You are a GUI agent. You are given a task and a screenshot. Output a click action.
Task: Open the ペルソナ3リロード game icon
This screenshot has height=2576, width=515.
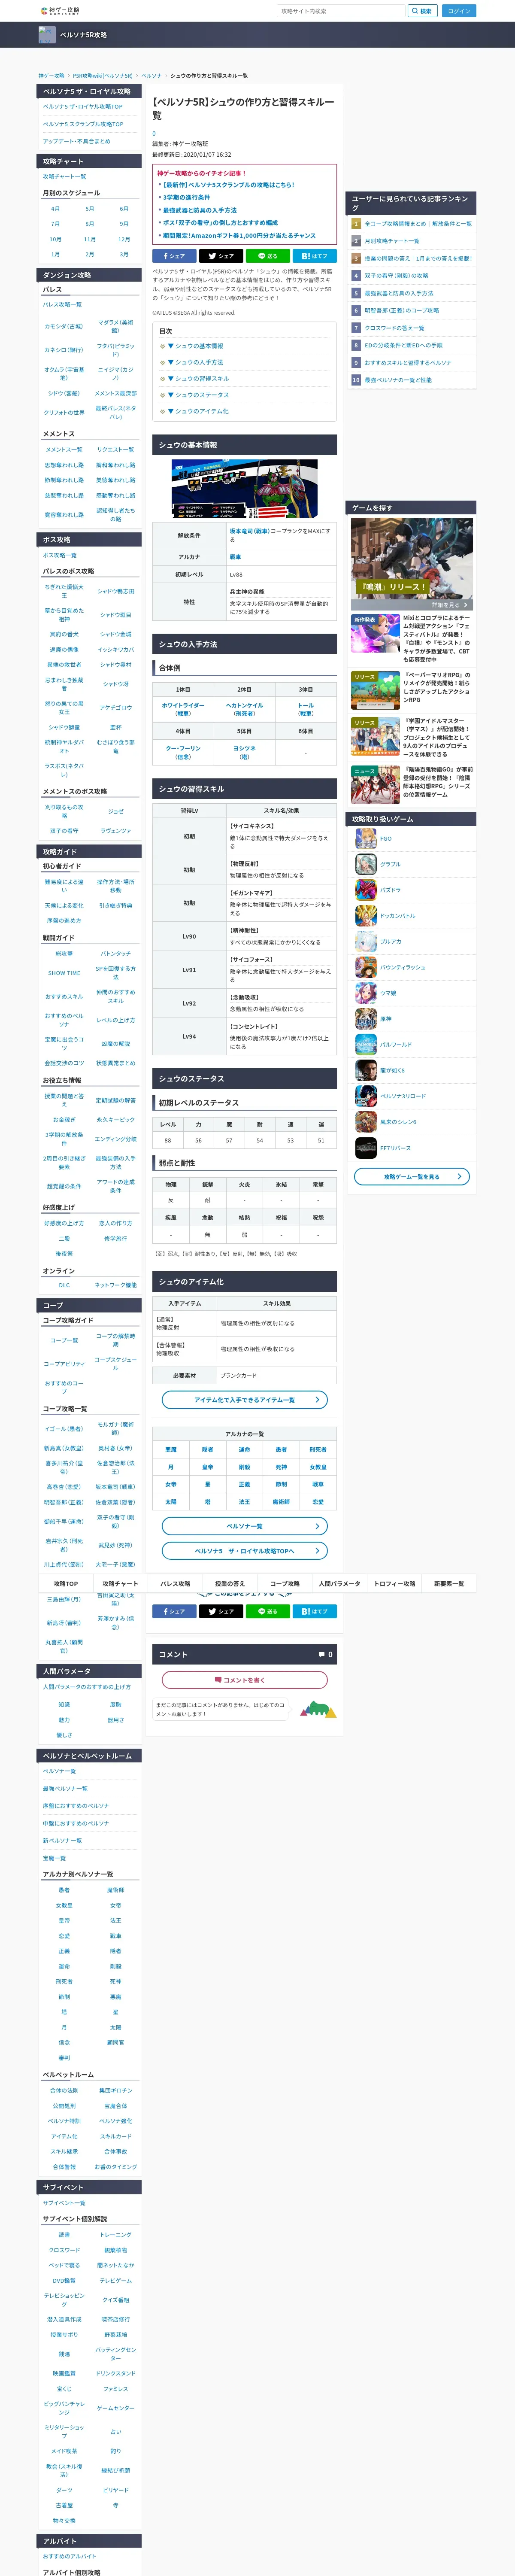[x=366, y=1097]
